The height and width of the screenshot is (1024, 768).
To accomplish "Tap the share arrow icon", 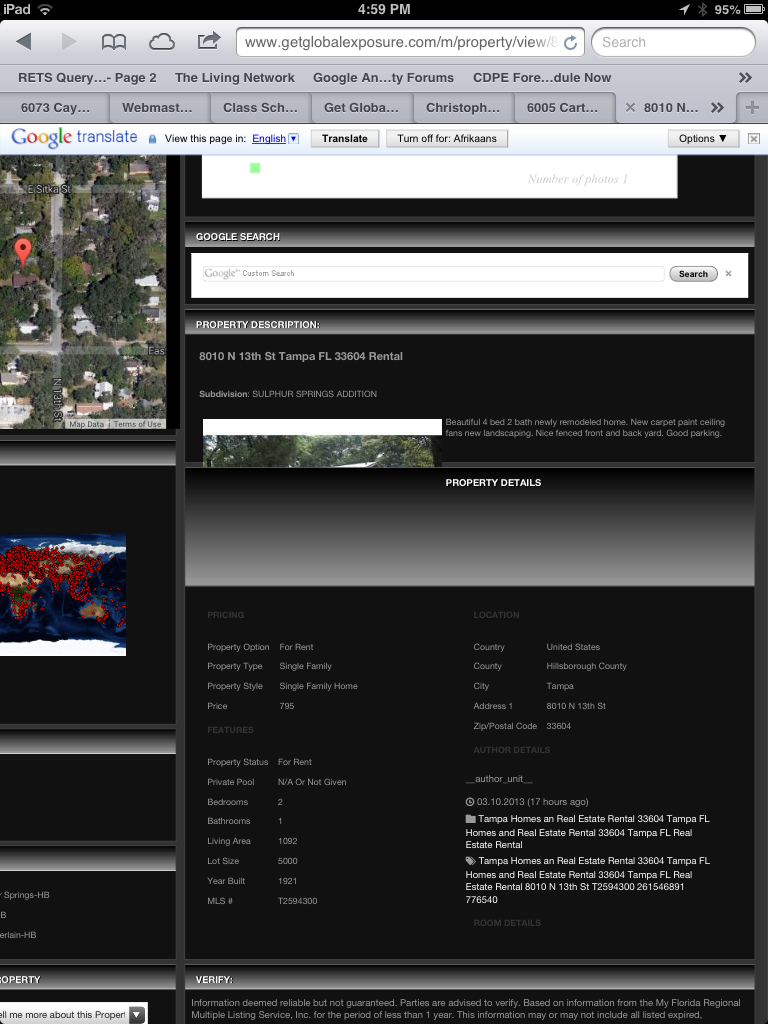I will click(x=208, y=41).
